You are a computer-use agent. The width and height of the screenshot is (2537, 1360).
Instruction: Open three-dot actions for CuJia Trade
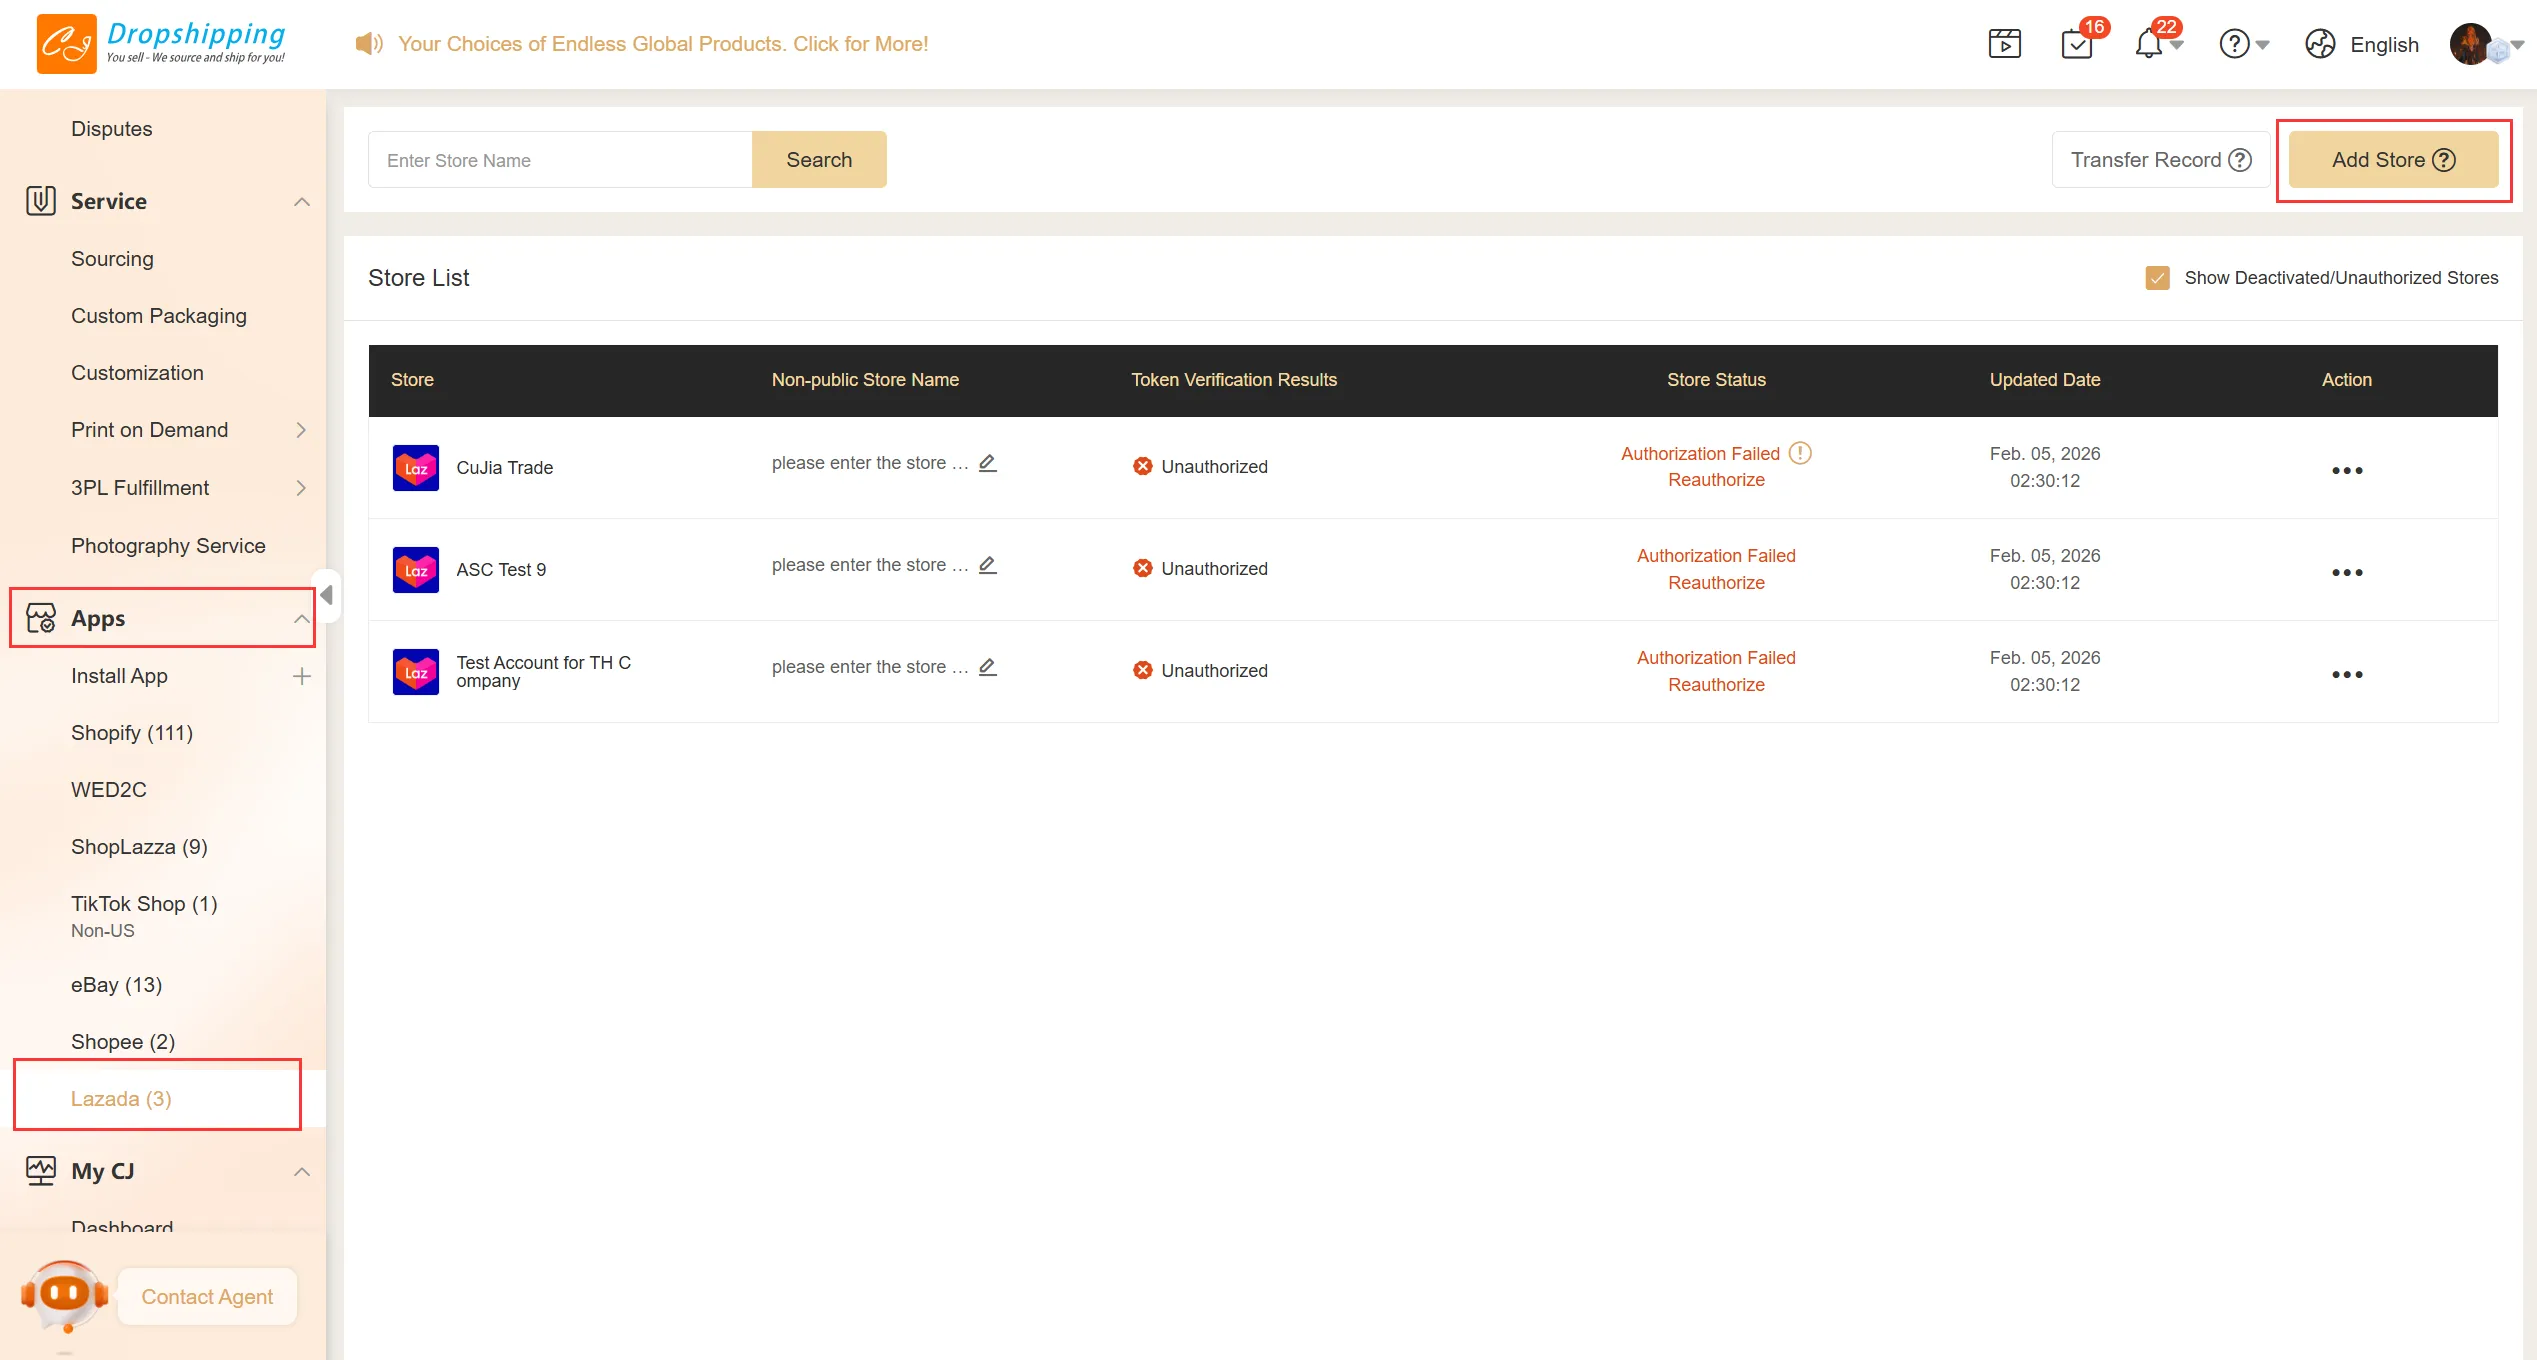pyautogui.click(x=2346, y=470)
